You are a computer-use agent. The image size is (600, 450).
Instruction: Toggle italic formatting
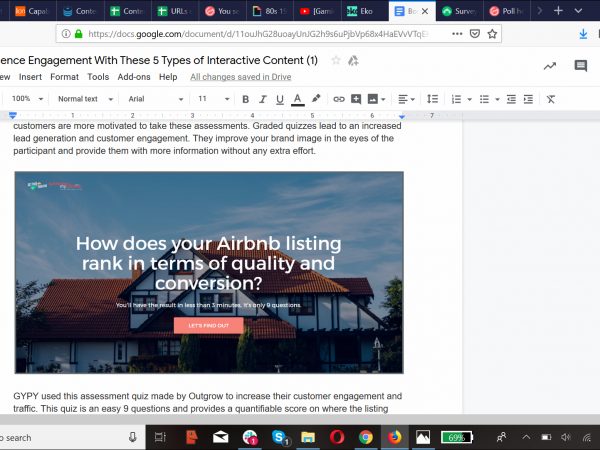click(x=262, y=99)
